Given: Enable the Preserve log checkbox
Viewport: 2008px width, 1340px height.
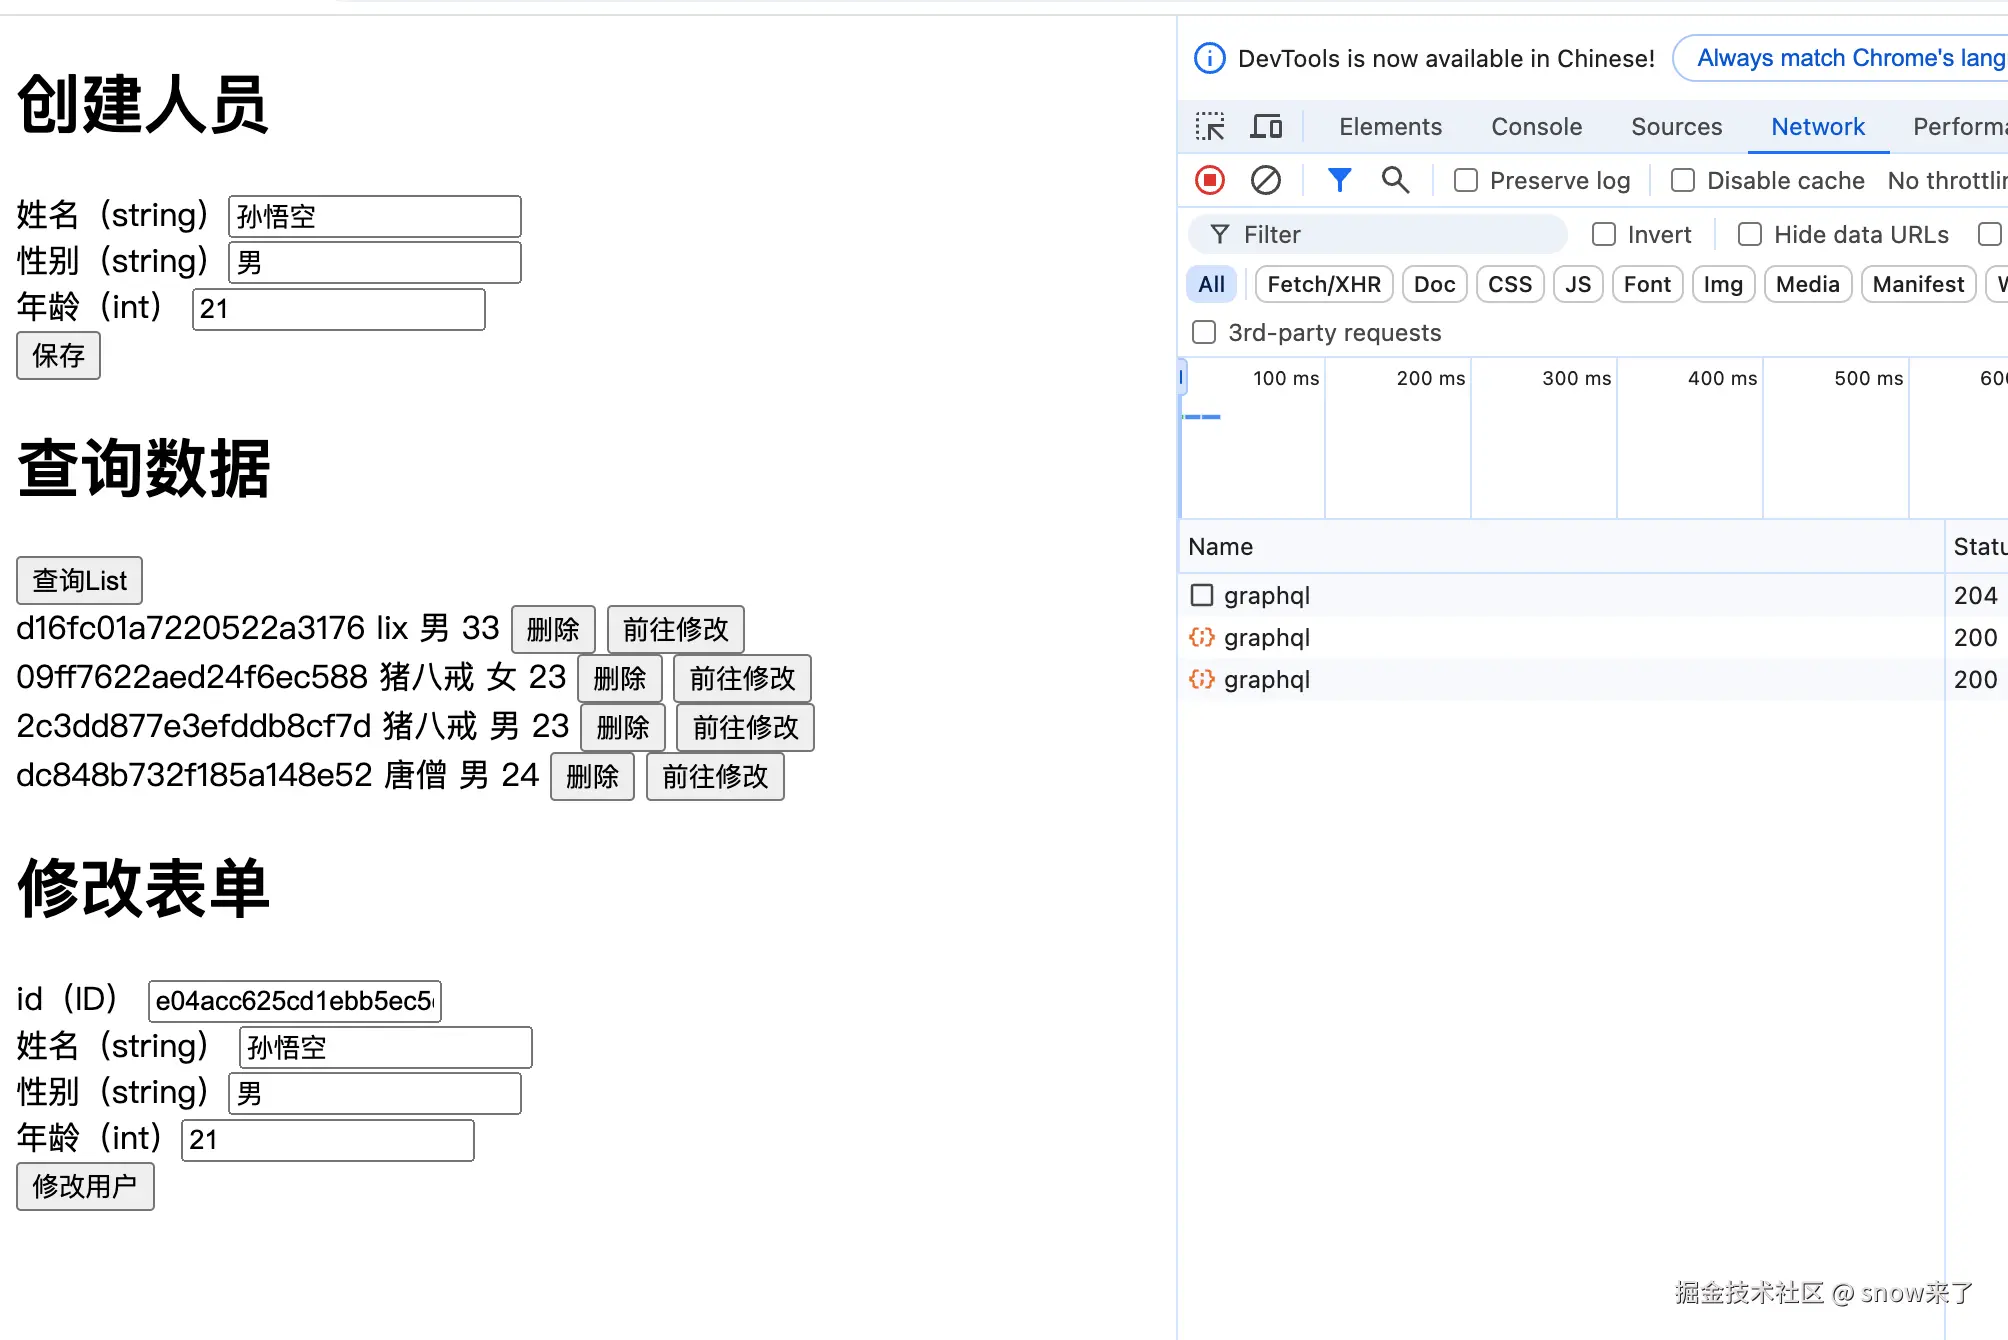Looking at the screenshot, I should (1466, 180).
